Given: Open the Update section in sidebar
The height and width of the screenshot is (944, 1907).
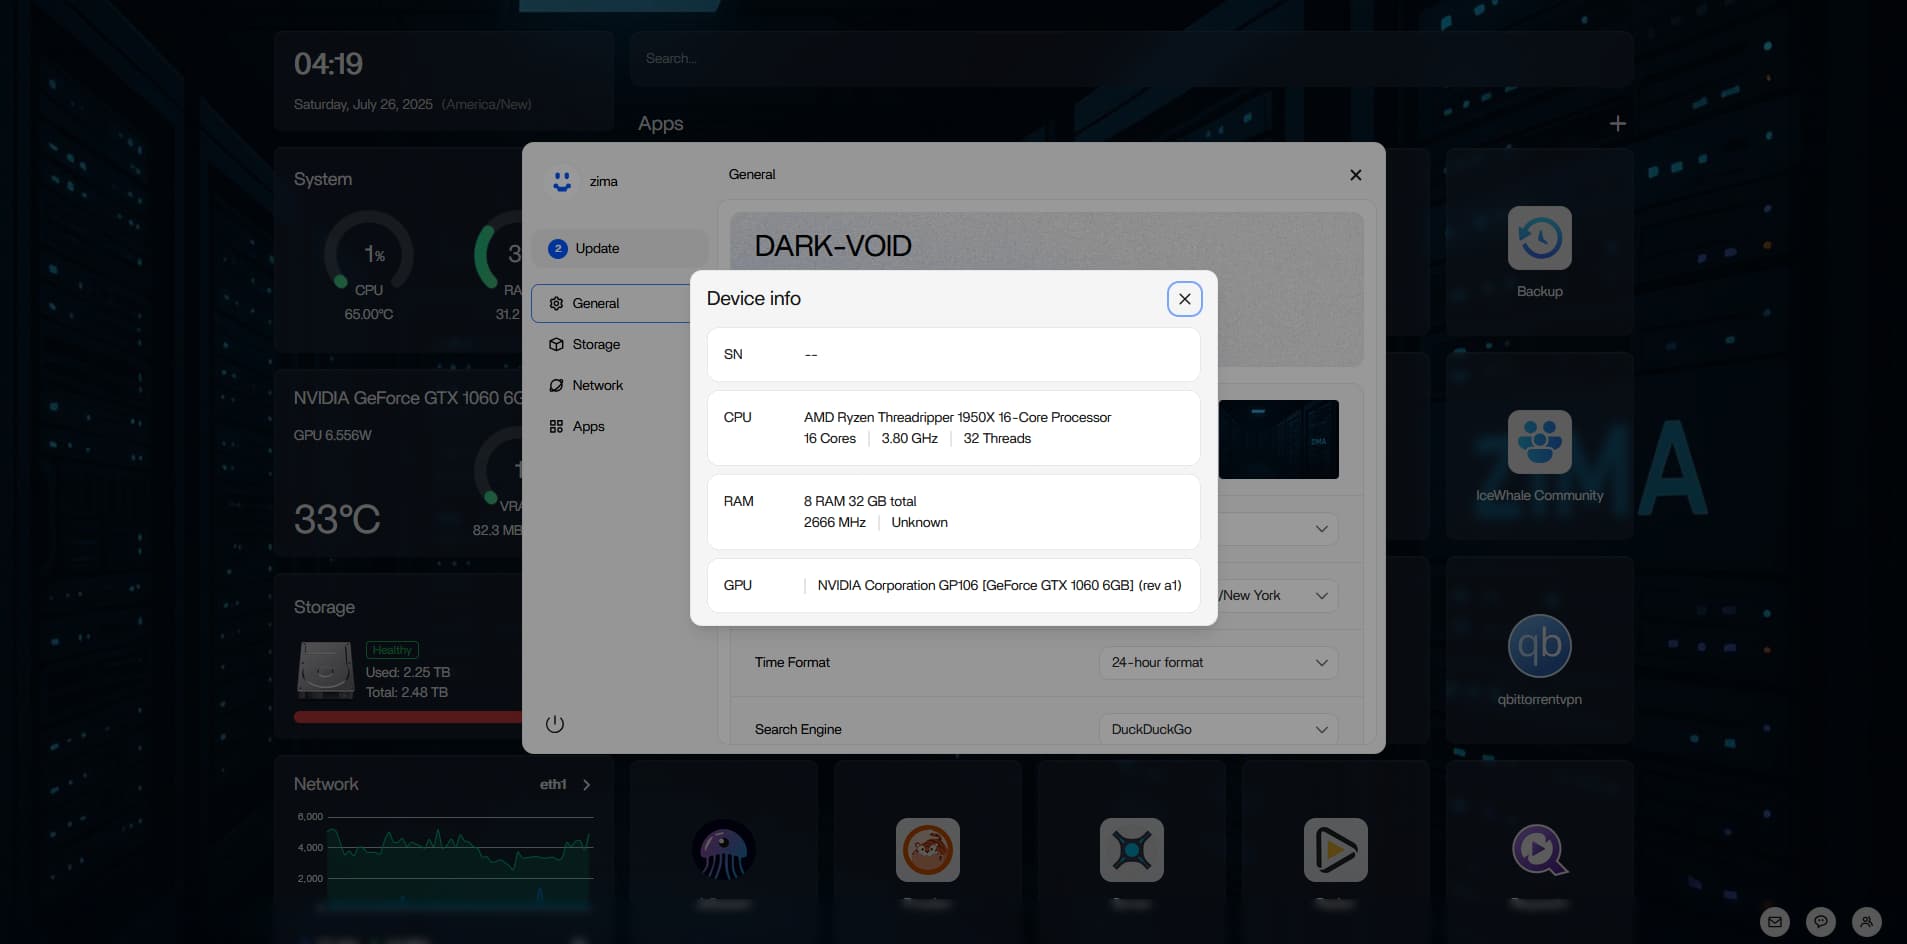Looking at the screenshot, I should coord(620,248).
